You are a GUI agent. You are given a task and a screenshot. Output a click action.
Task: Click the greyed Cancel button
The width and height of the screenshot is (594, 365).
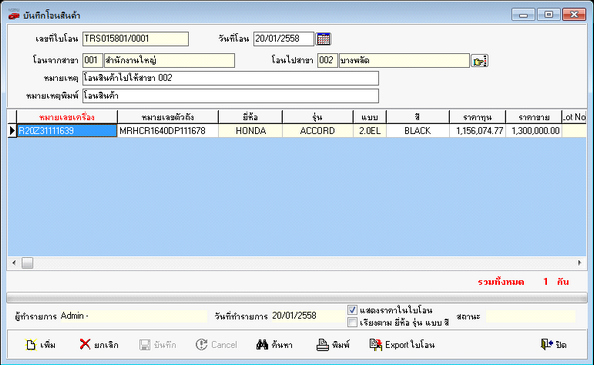216,345
